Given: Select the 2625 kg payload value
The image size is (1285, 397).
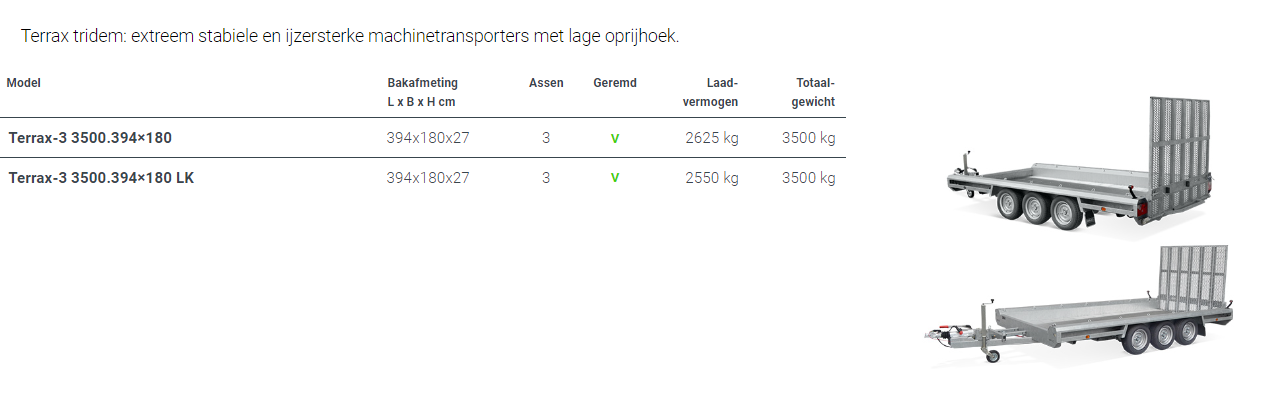Looking at the screenshot, I should tap(712, 138).
